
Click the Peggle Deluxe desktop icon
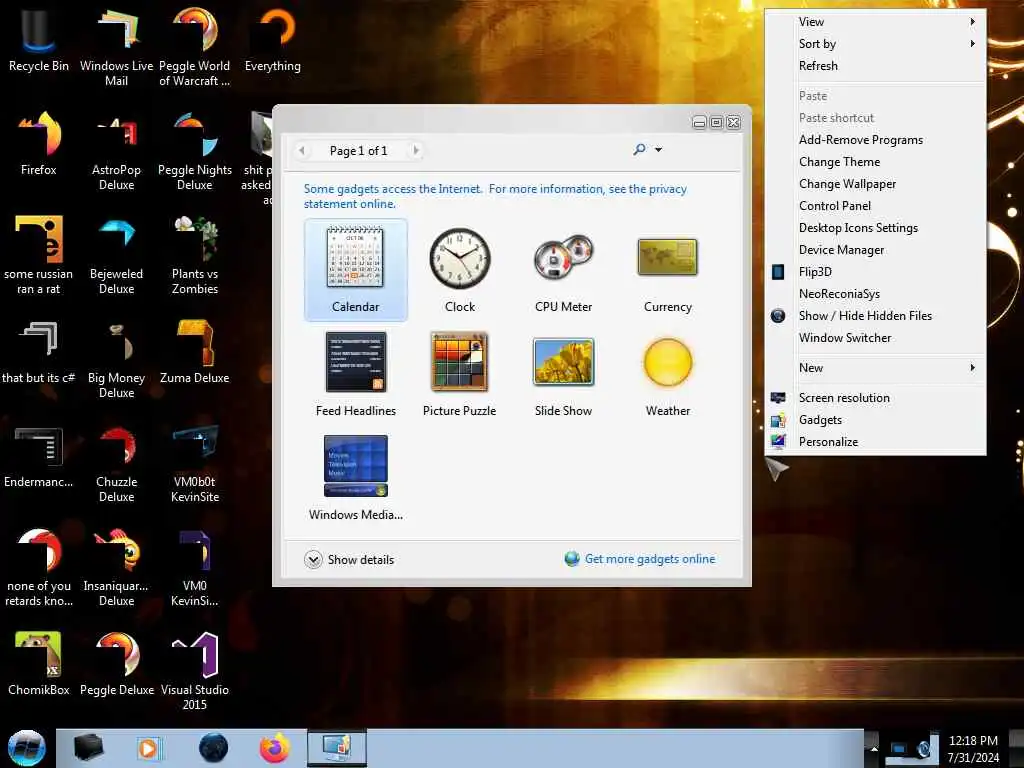pos(116,663)
